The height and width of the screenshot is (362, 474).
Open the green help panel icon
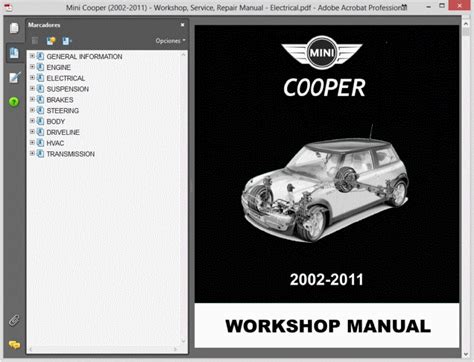pyautogui.click(x=14, y=102)
